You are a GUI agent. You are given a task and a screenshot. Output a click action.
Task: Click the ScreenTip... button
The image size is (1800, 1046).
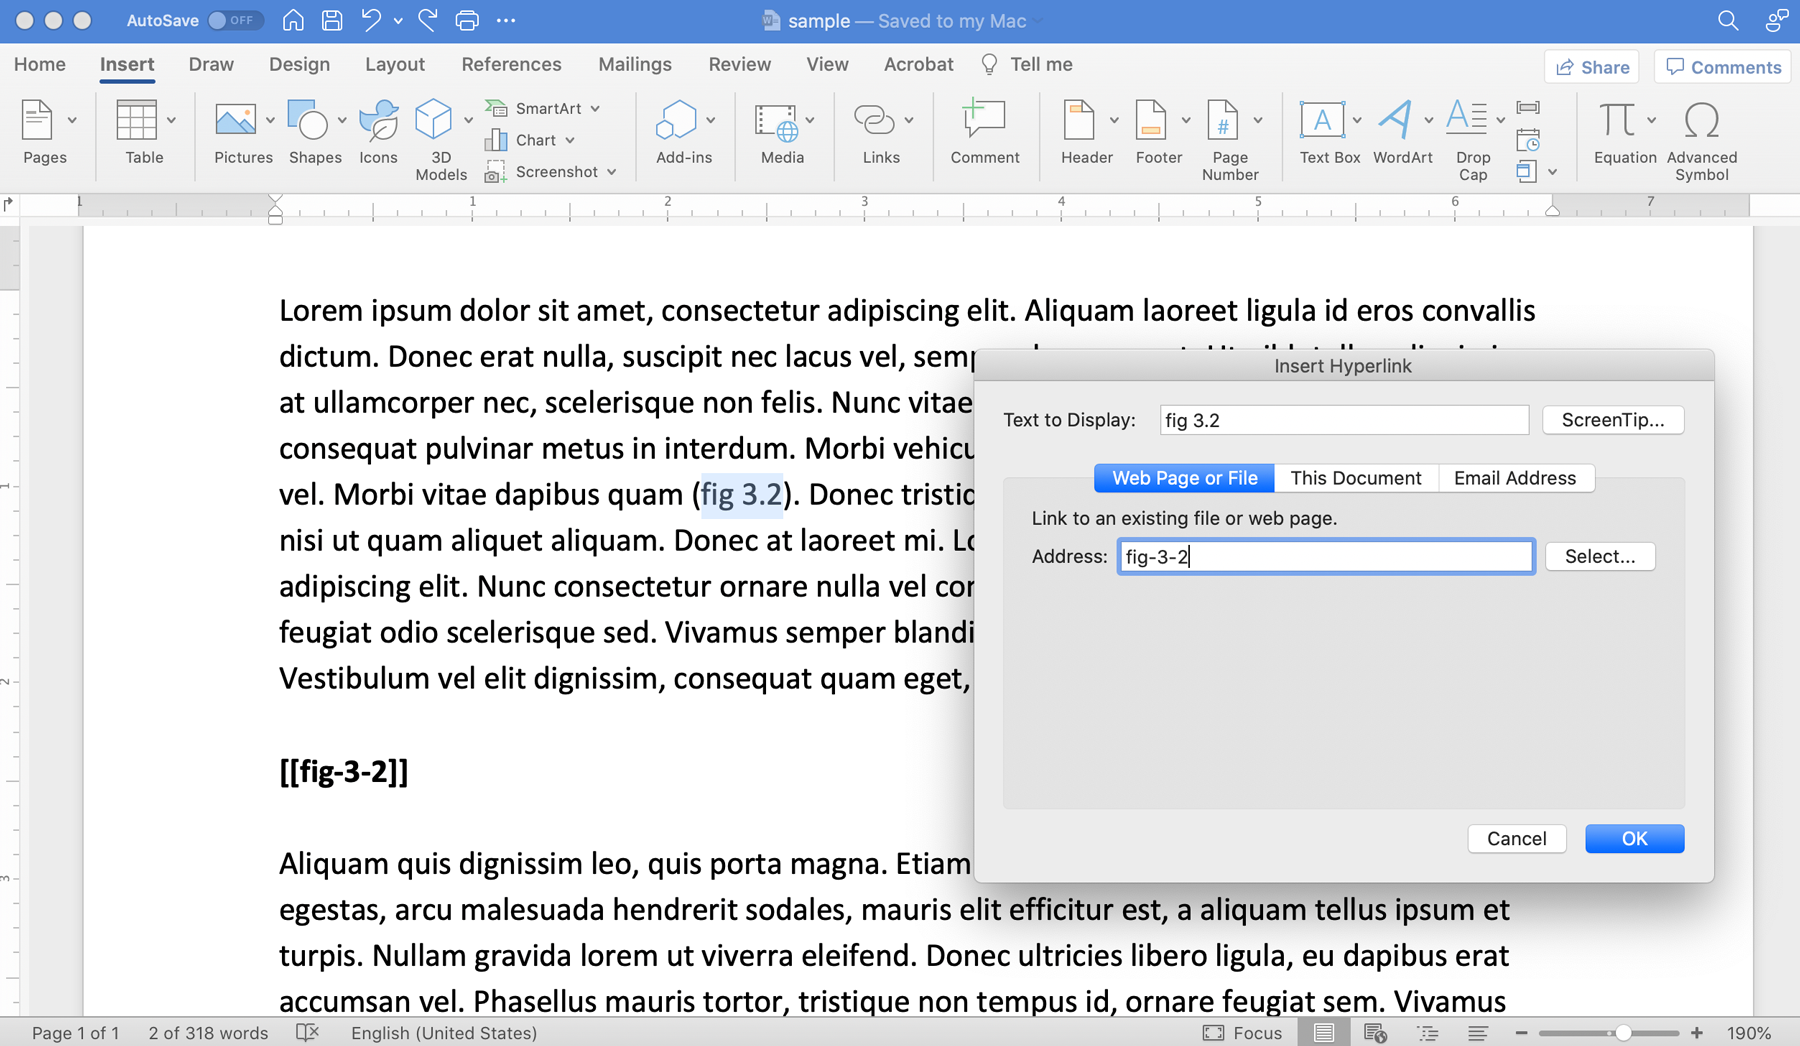(1612, 420)
